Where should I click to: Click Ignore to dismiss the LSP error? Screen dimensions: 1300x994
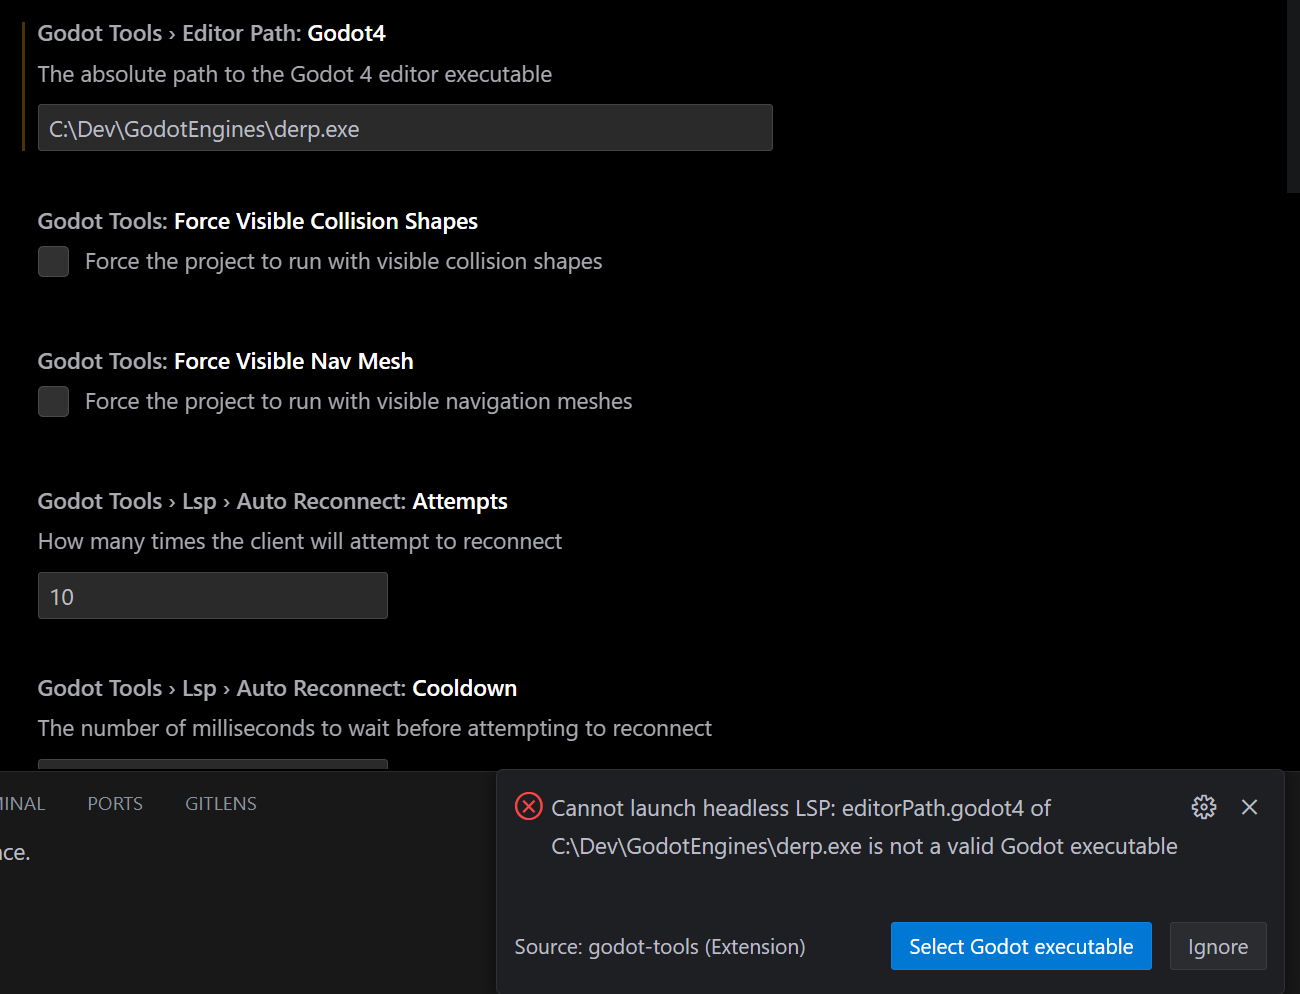pyautogui.click(x=1218, y=946)
